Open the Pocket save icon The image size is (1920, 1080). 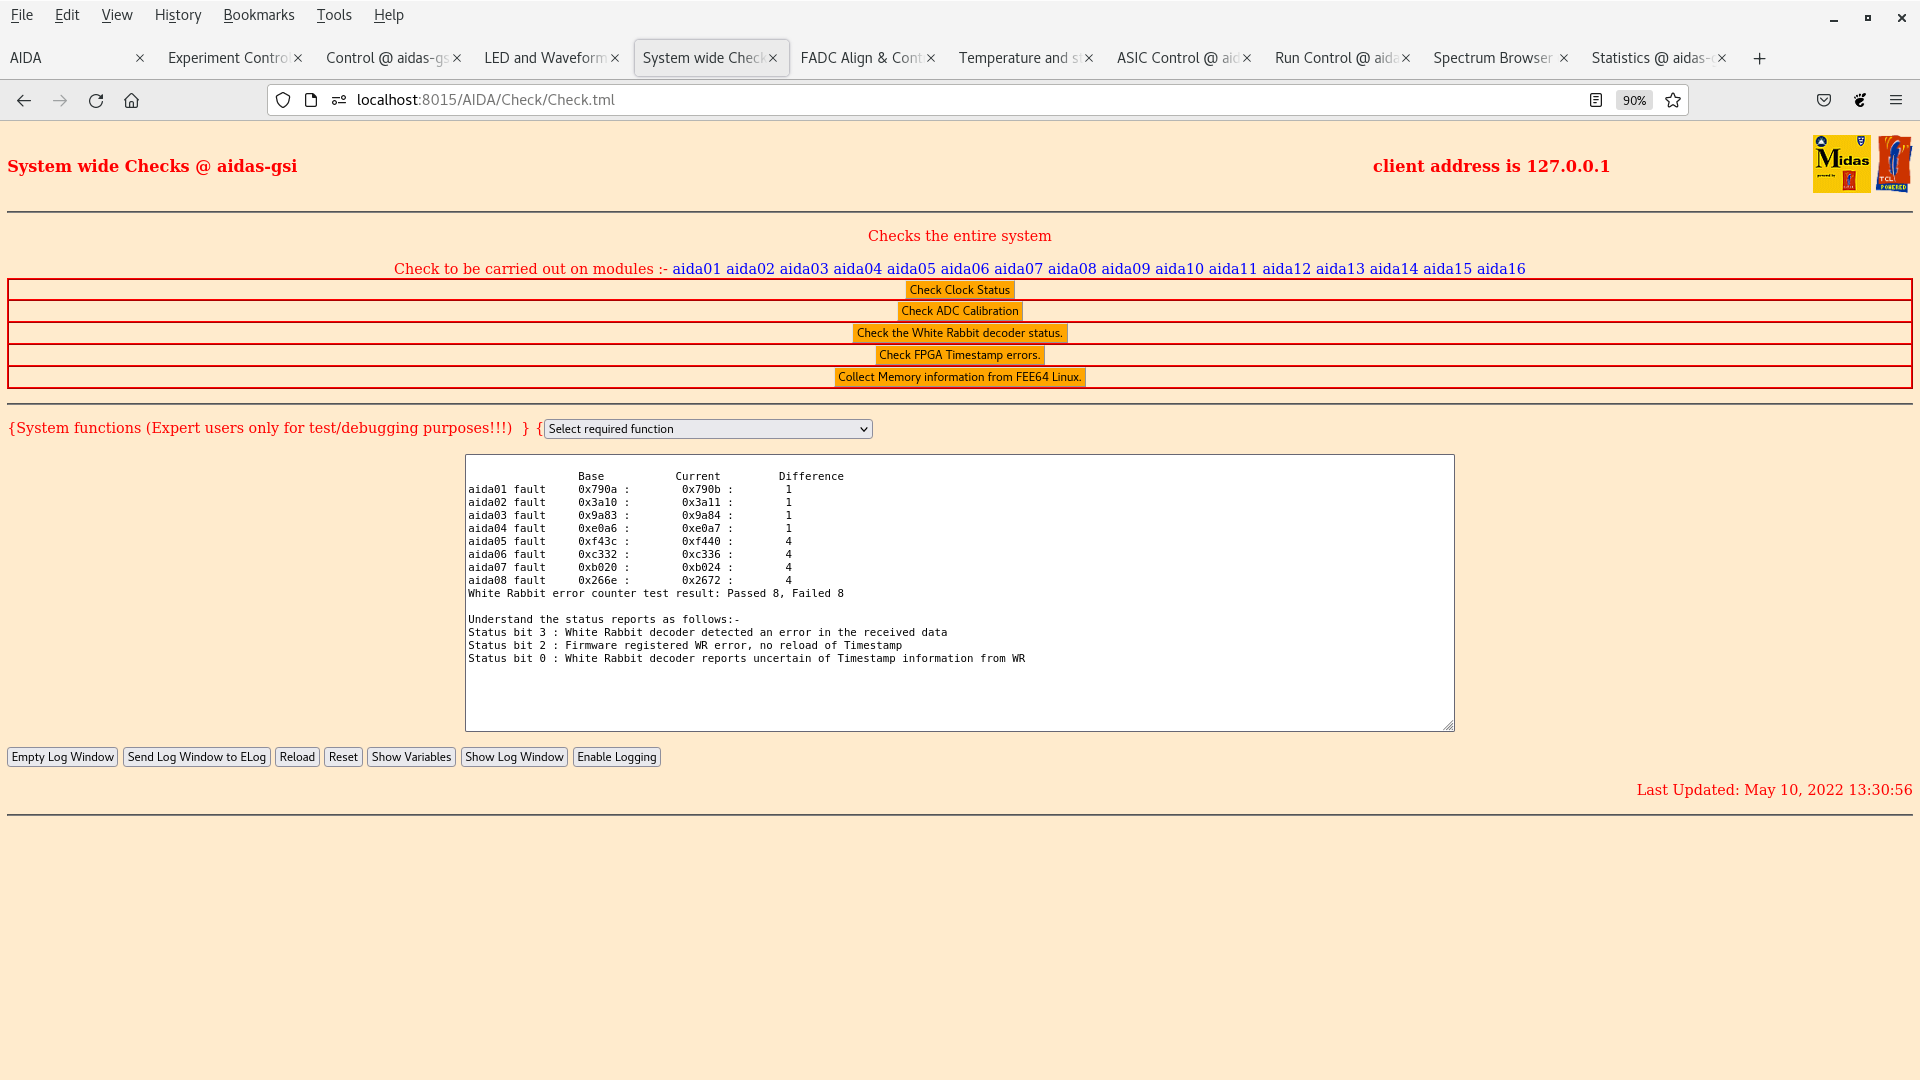point(1824,100)
